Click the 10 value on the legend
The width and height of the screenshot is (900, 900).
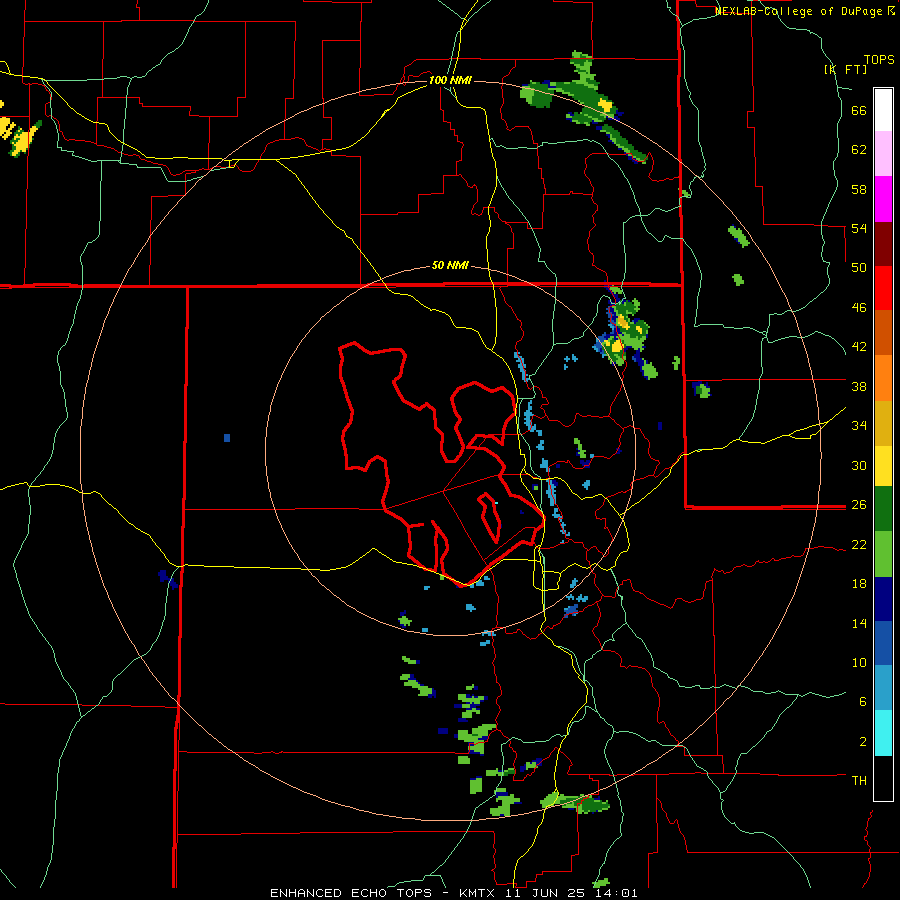coord(859,663)
